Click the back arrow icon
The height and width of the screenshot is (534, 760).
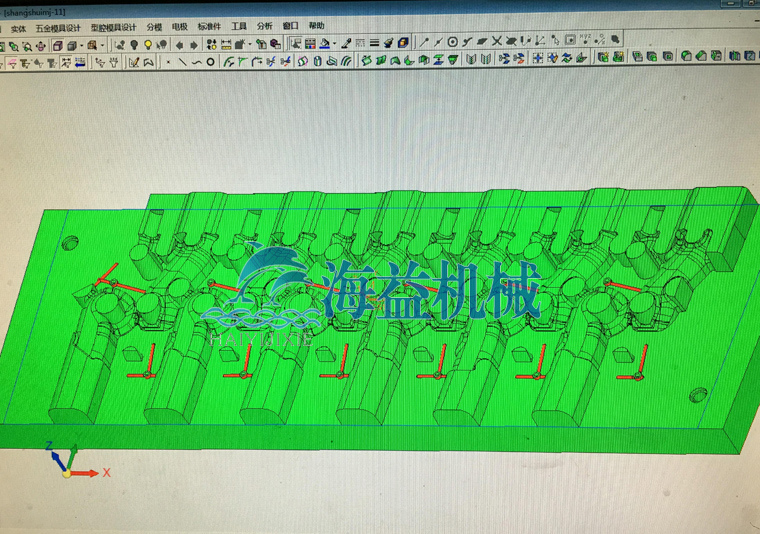[179, 45]
